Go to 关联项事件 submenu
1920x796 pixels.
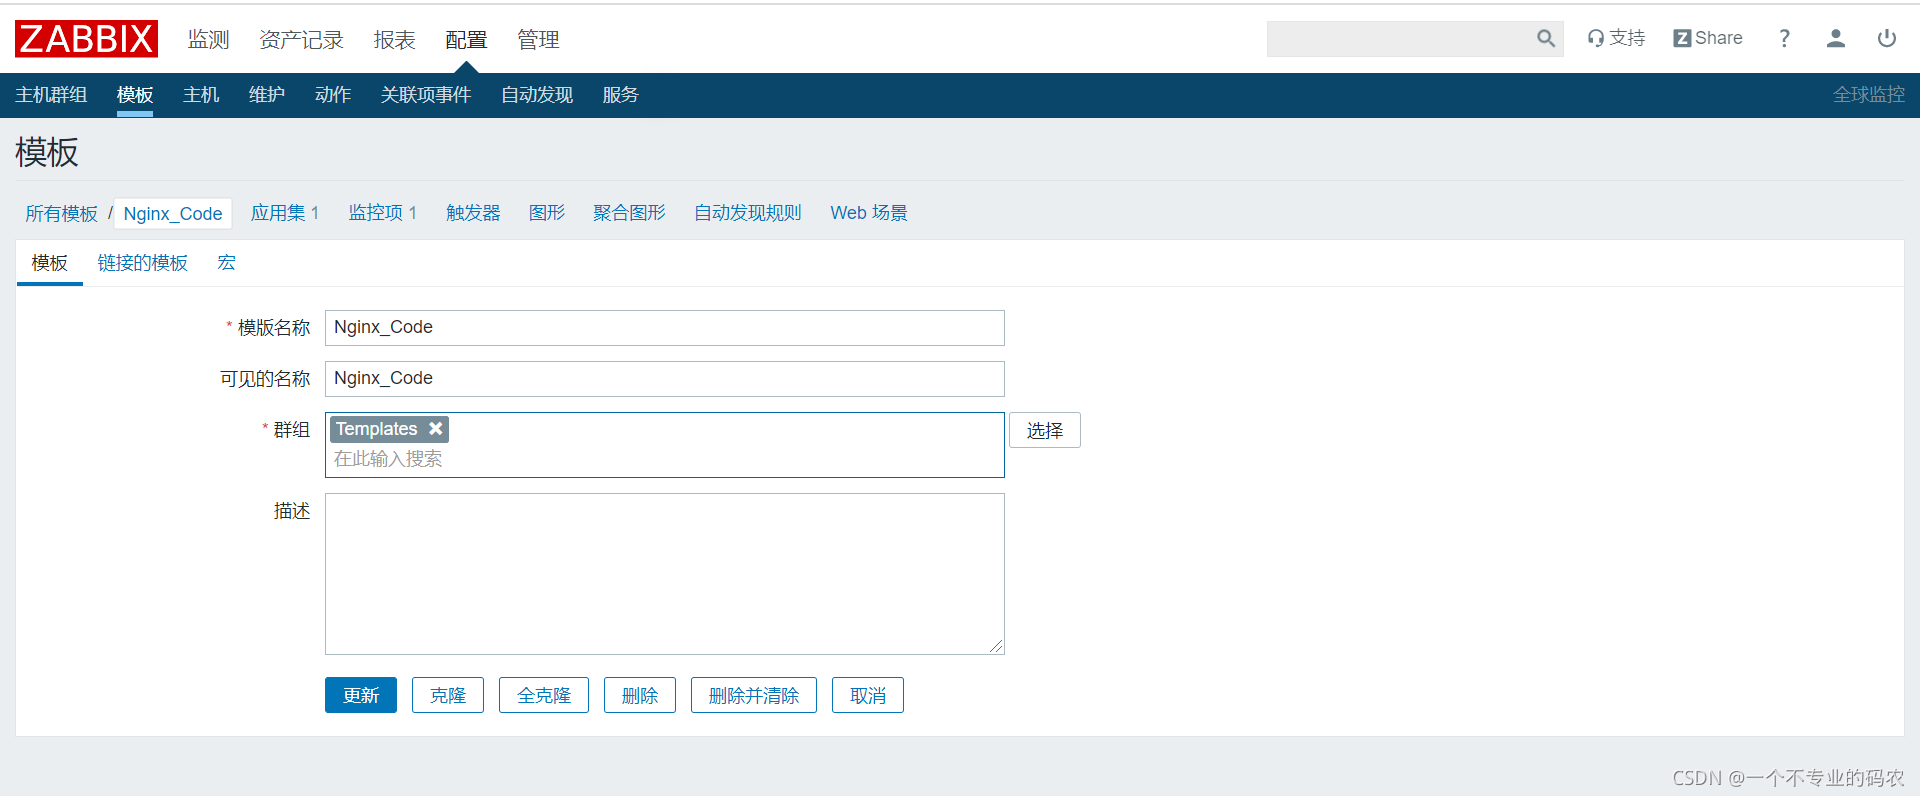pyautogui.click(x=426, y=95)
